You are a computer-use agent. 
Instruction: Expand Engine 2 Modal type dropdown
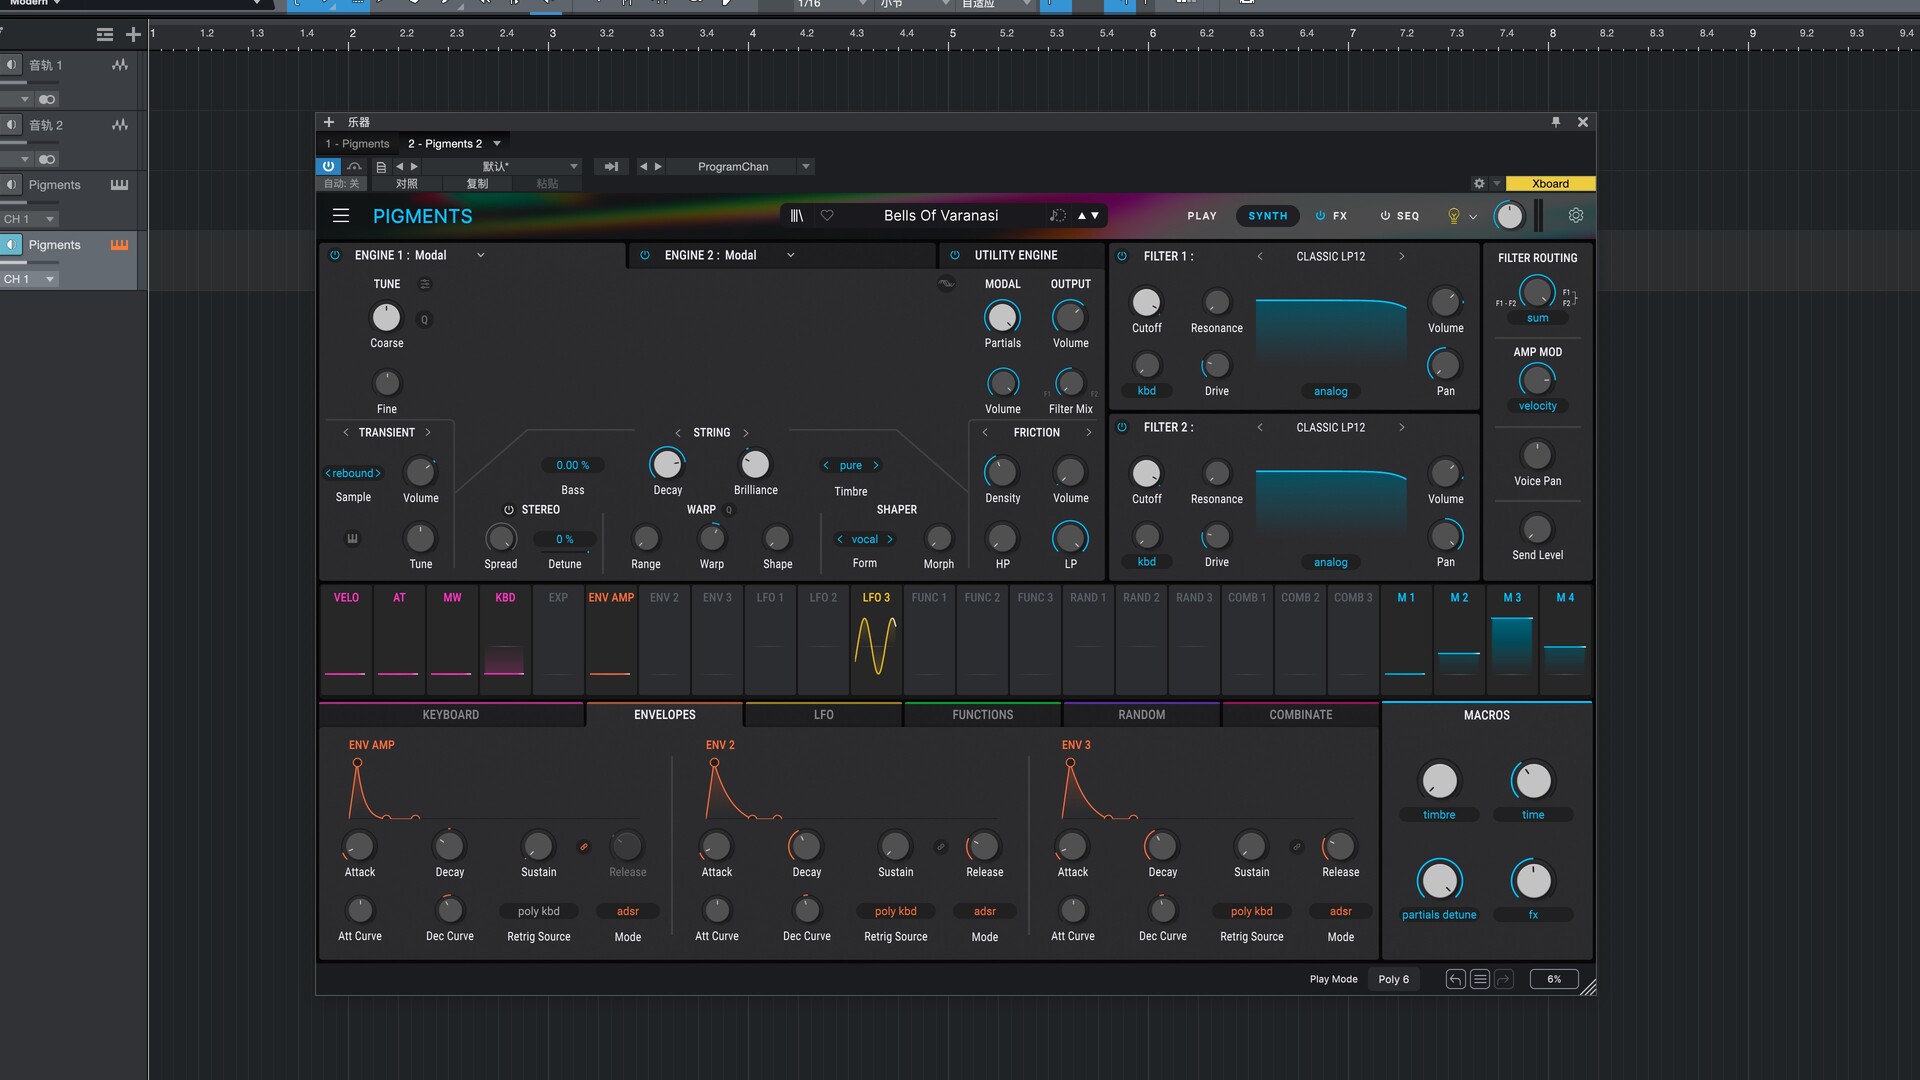[791, 255]
